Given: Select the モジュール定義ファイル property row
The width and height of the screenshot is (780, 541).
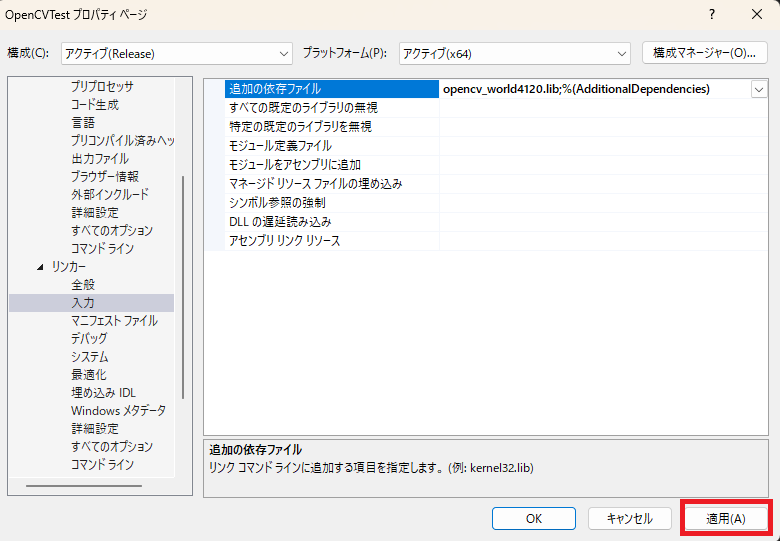Looking at the screenshot, I should point(280,146).
